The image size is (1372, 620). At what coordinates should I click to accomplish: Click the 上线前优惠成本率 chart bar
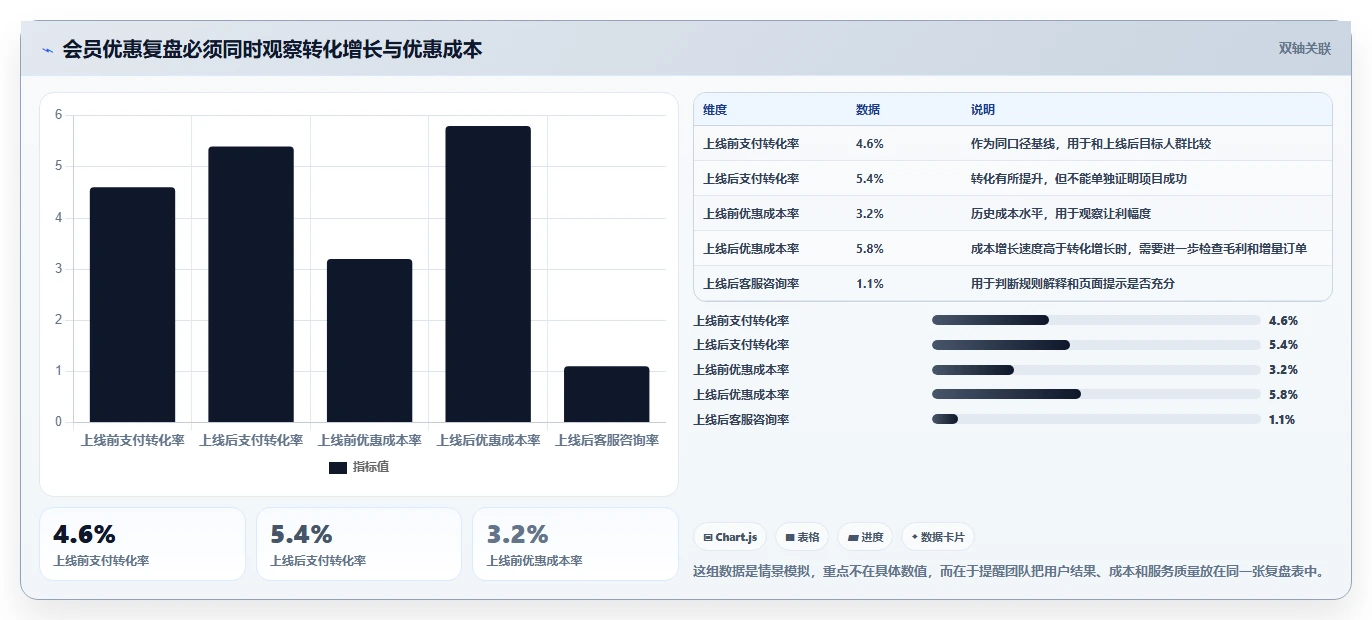point(369,340)
